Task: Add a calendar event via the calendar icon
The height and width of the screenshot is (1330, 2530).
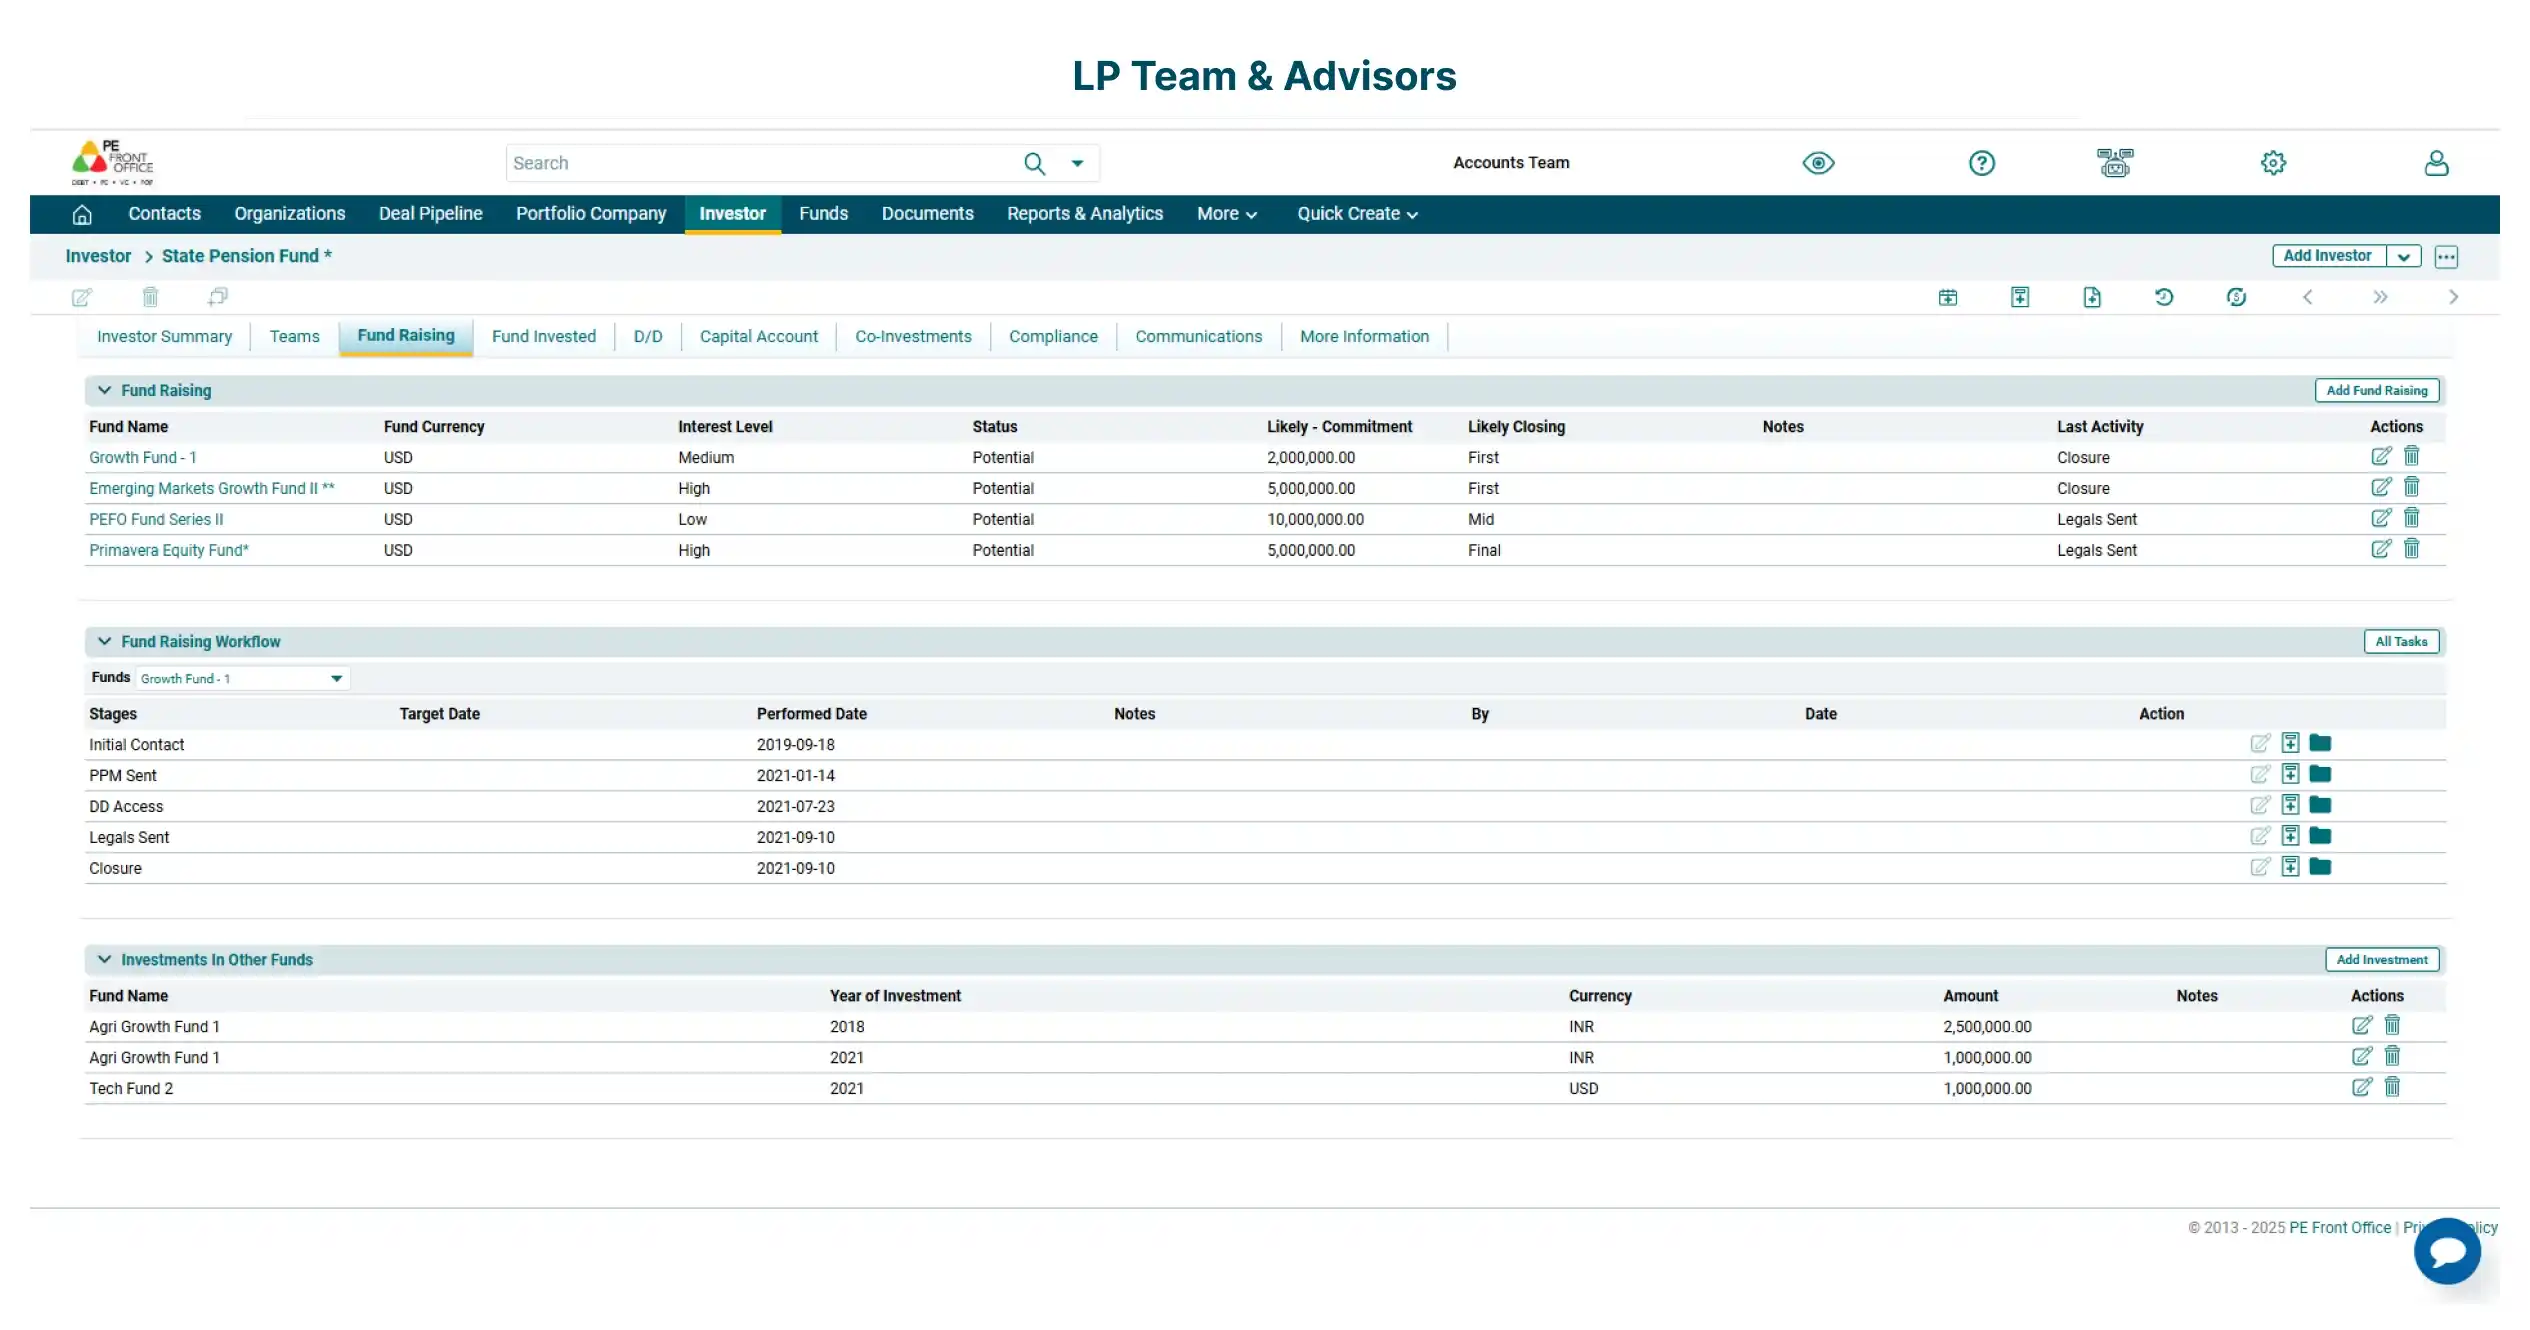Action: [1948, 297]
